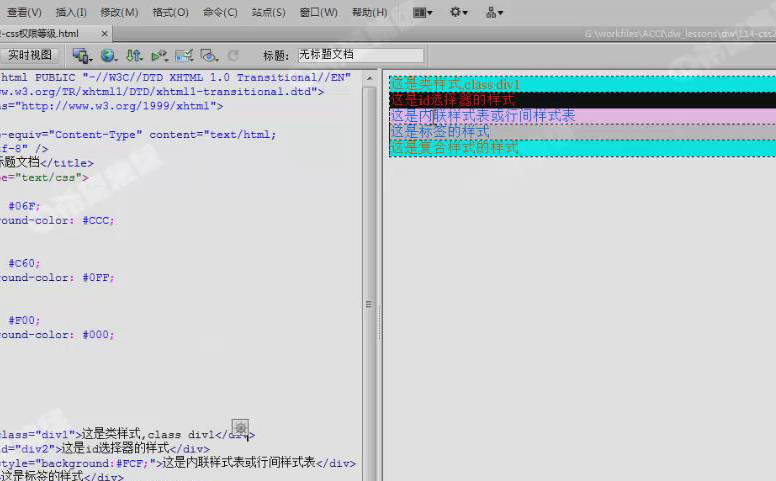
Task: Click the preview in browser globe icon
Action: tap(108, 56)
